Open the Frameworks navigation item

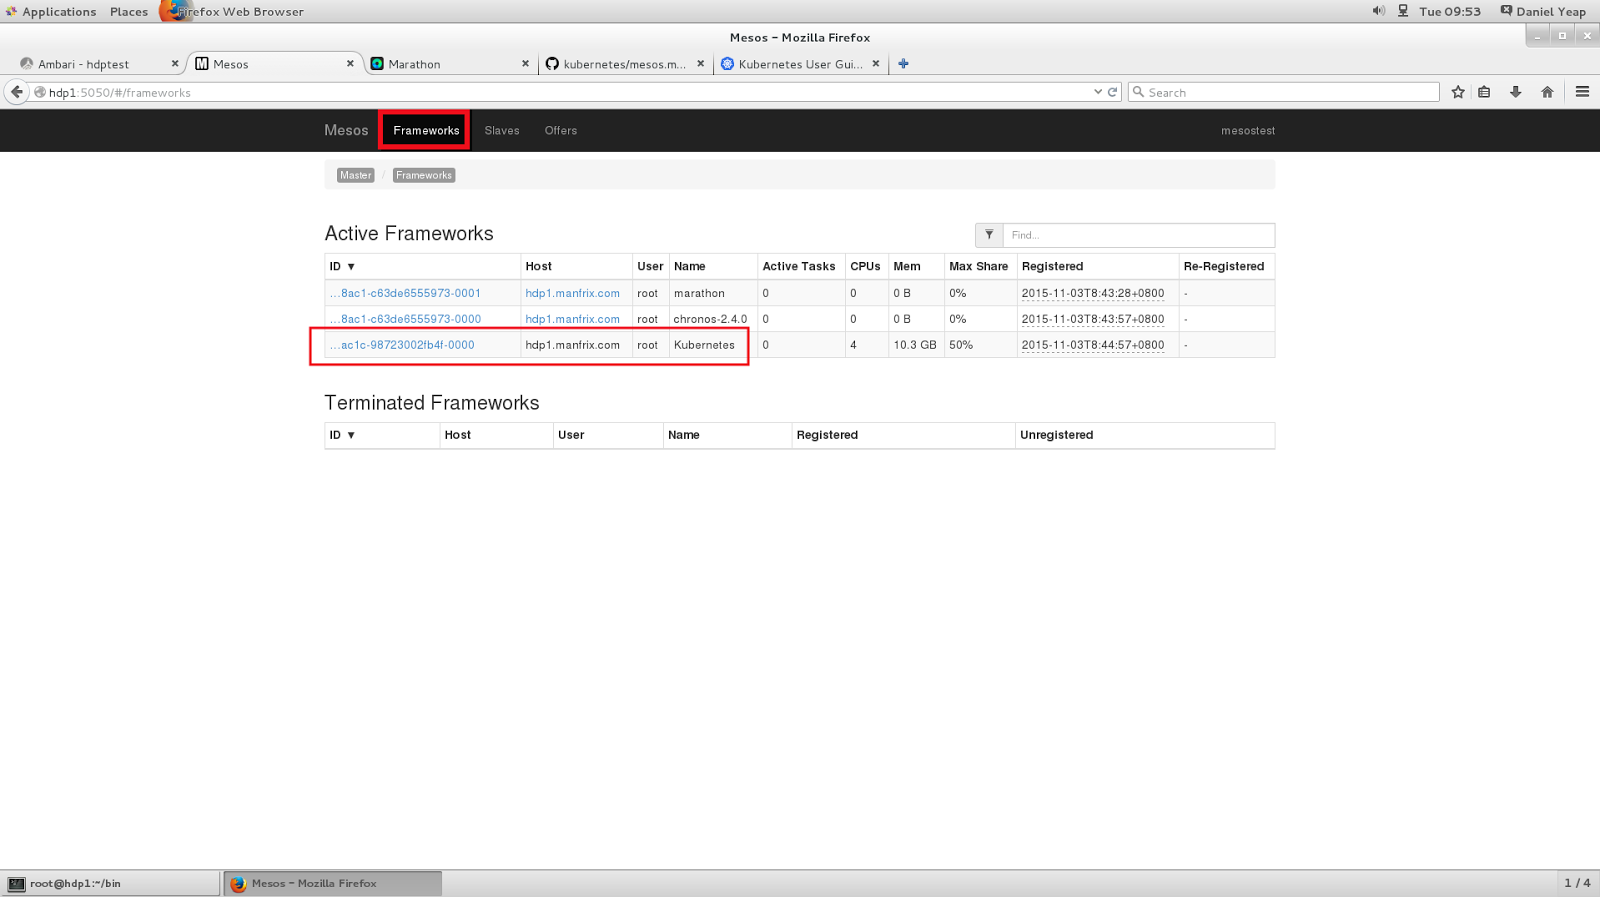click(x=426, y=130)
